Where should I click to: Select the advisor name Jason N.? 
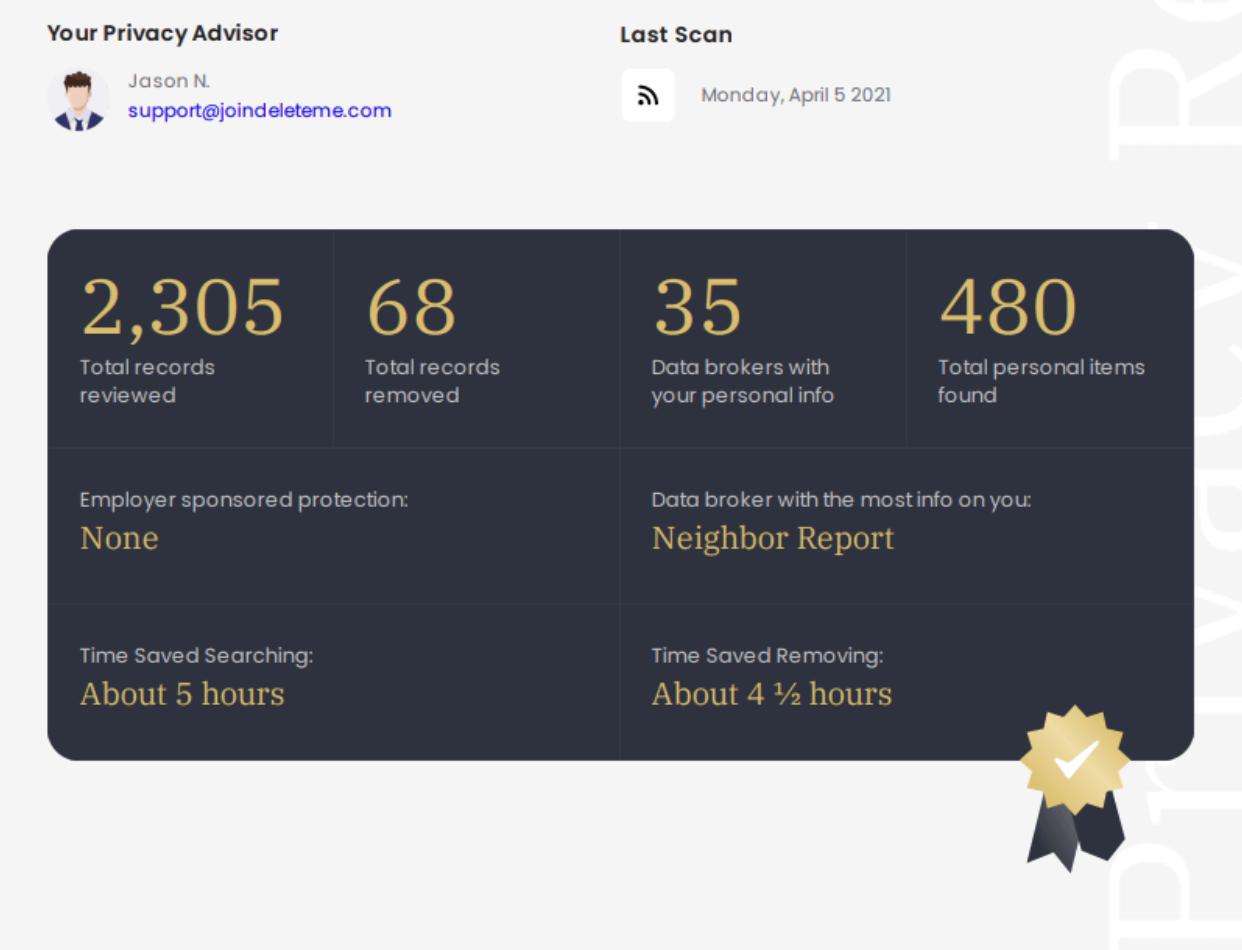[x=168, y=81]
